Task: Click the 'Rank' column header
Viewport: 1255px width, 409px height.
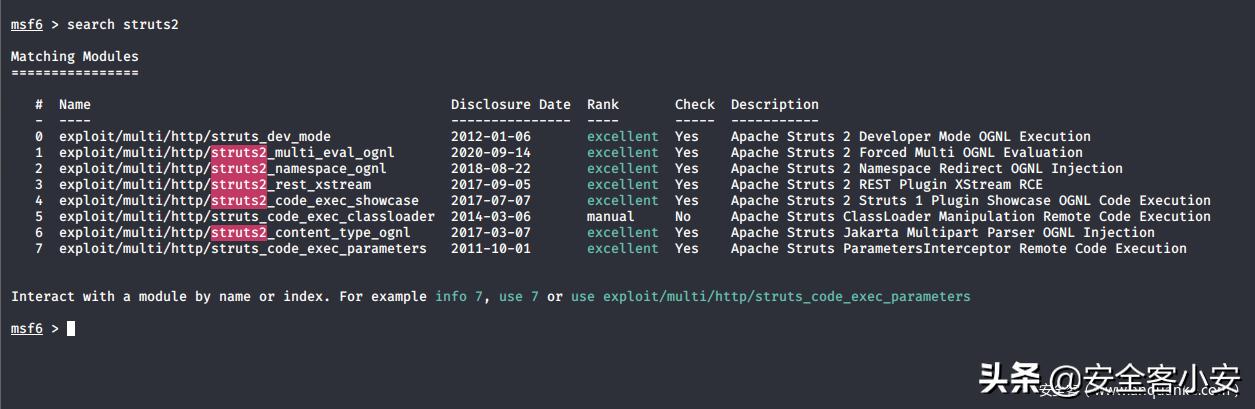Action: (x=602, y=104)
